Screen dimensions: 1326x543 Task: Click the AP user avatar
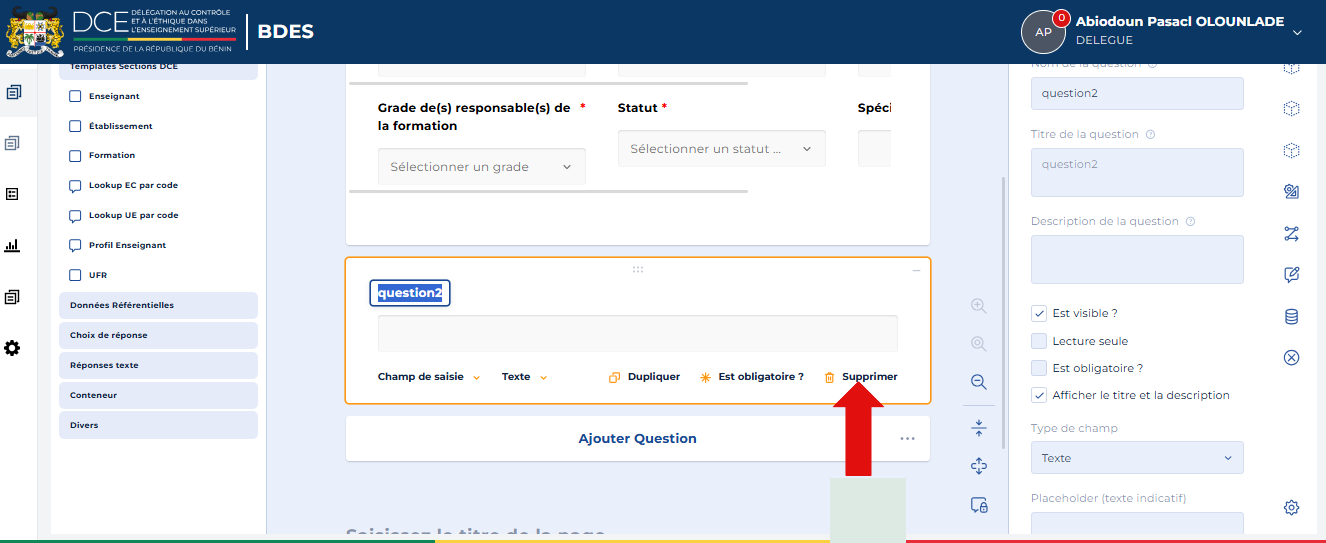1043,32
